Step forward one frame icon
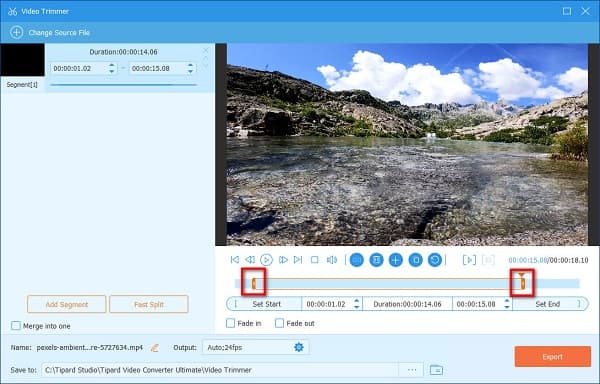This screenshot has height=384, width=600. pyautogui.click(x=283, y=260)
